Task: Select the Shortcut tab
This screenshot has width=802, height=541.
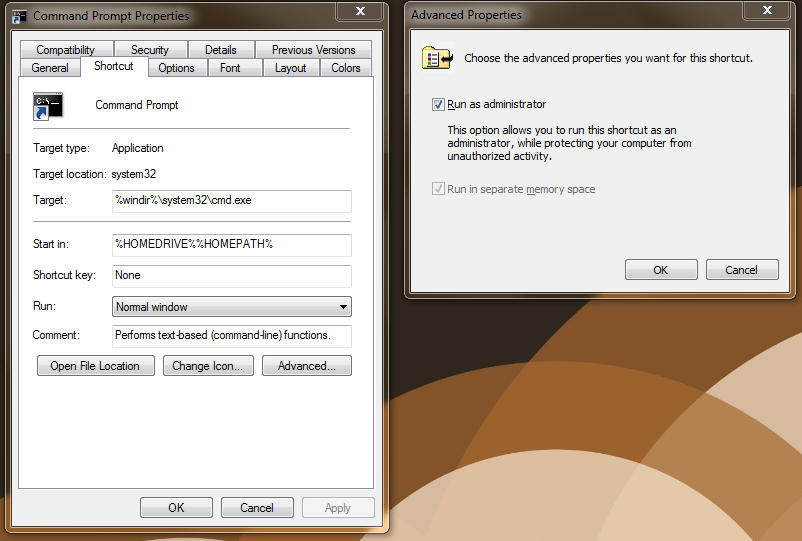Action: (x=114, y=66)
